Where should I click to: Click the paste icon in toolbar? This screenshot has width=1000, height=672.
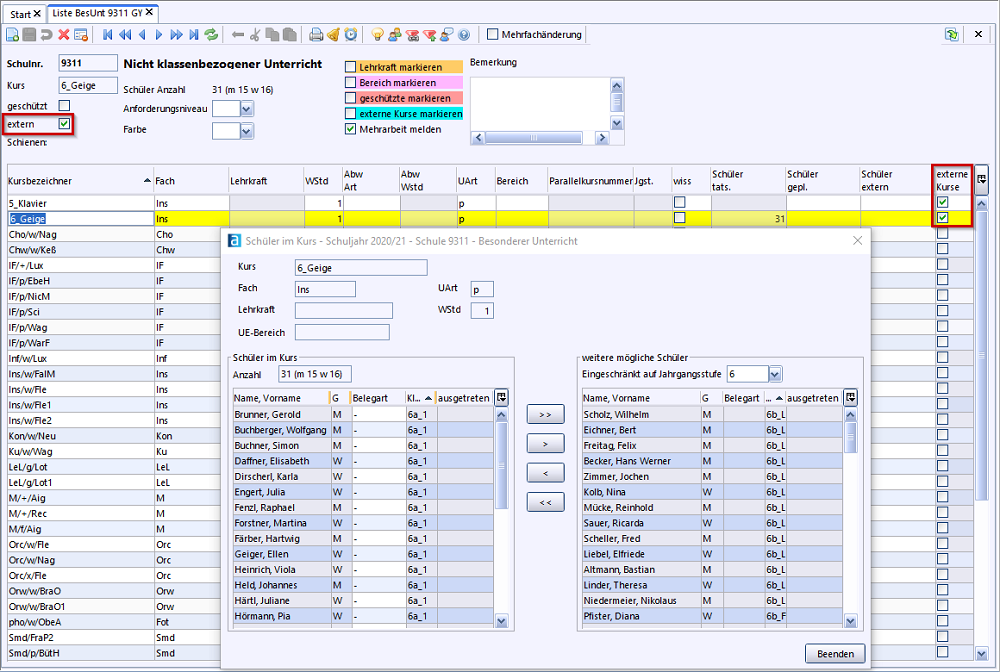[290, 34]
